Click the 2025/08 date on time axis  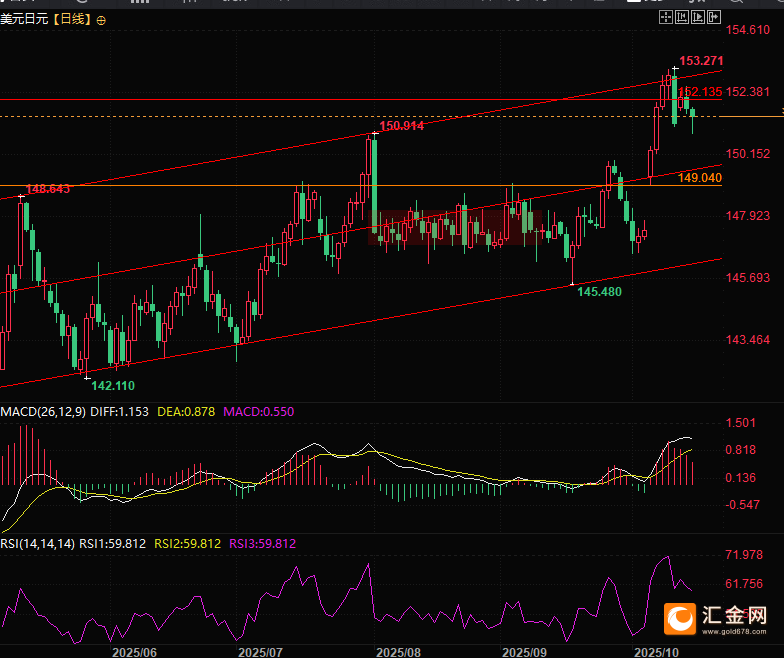398,650
